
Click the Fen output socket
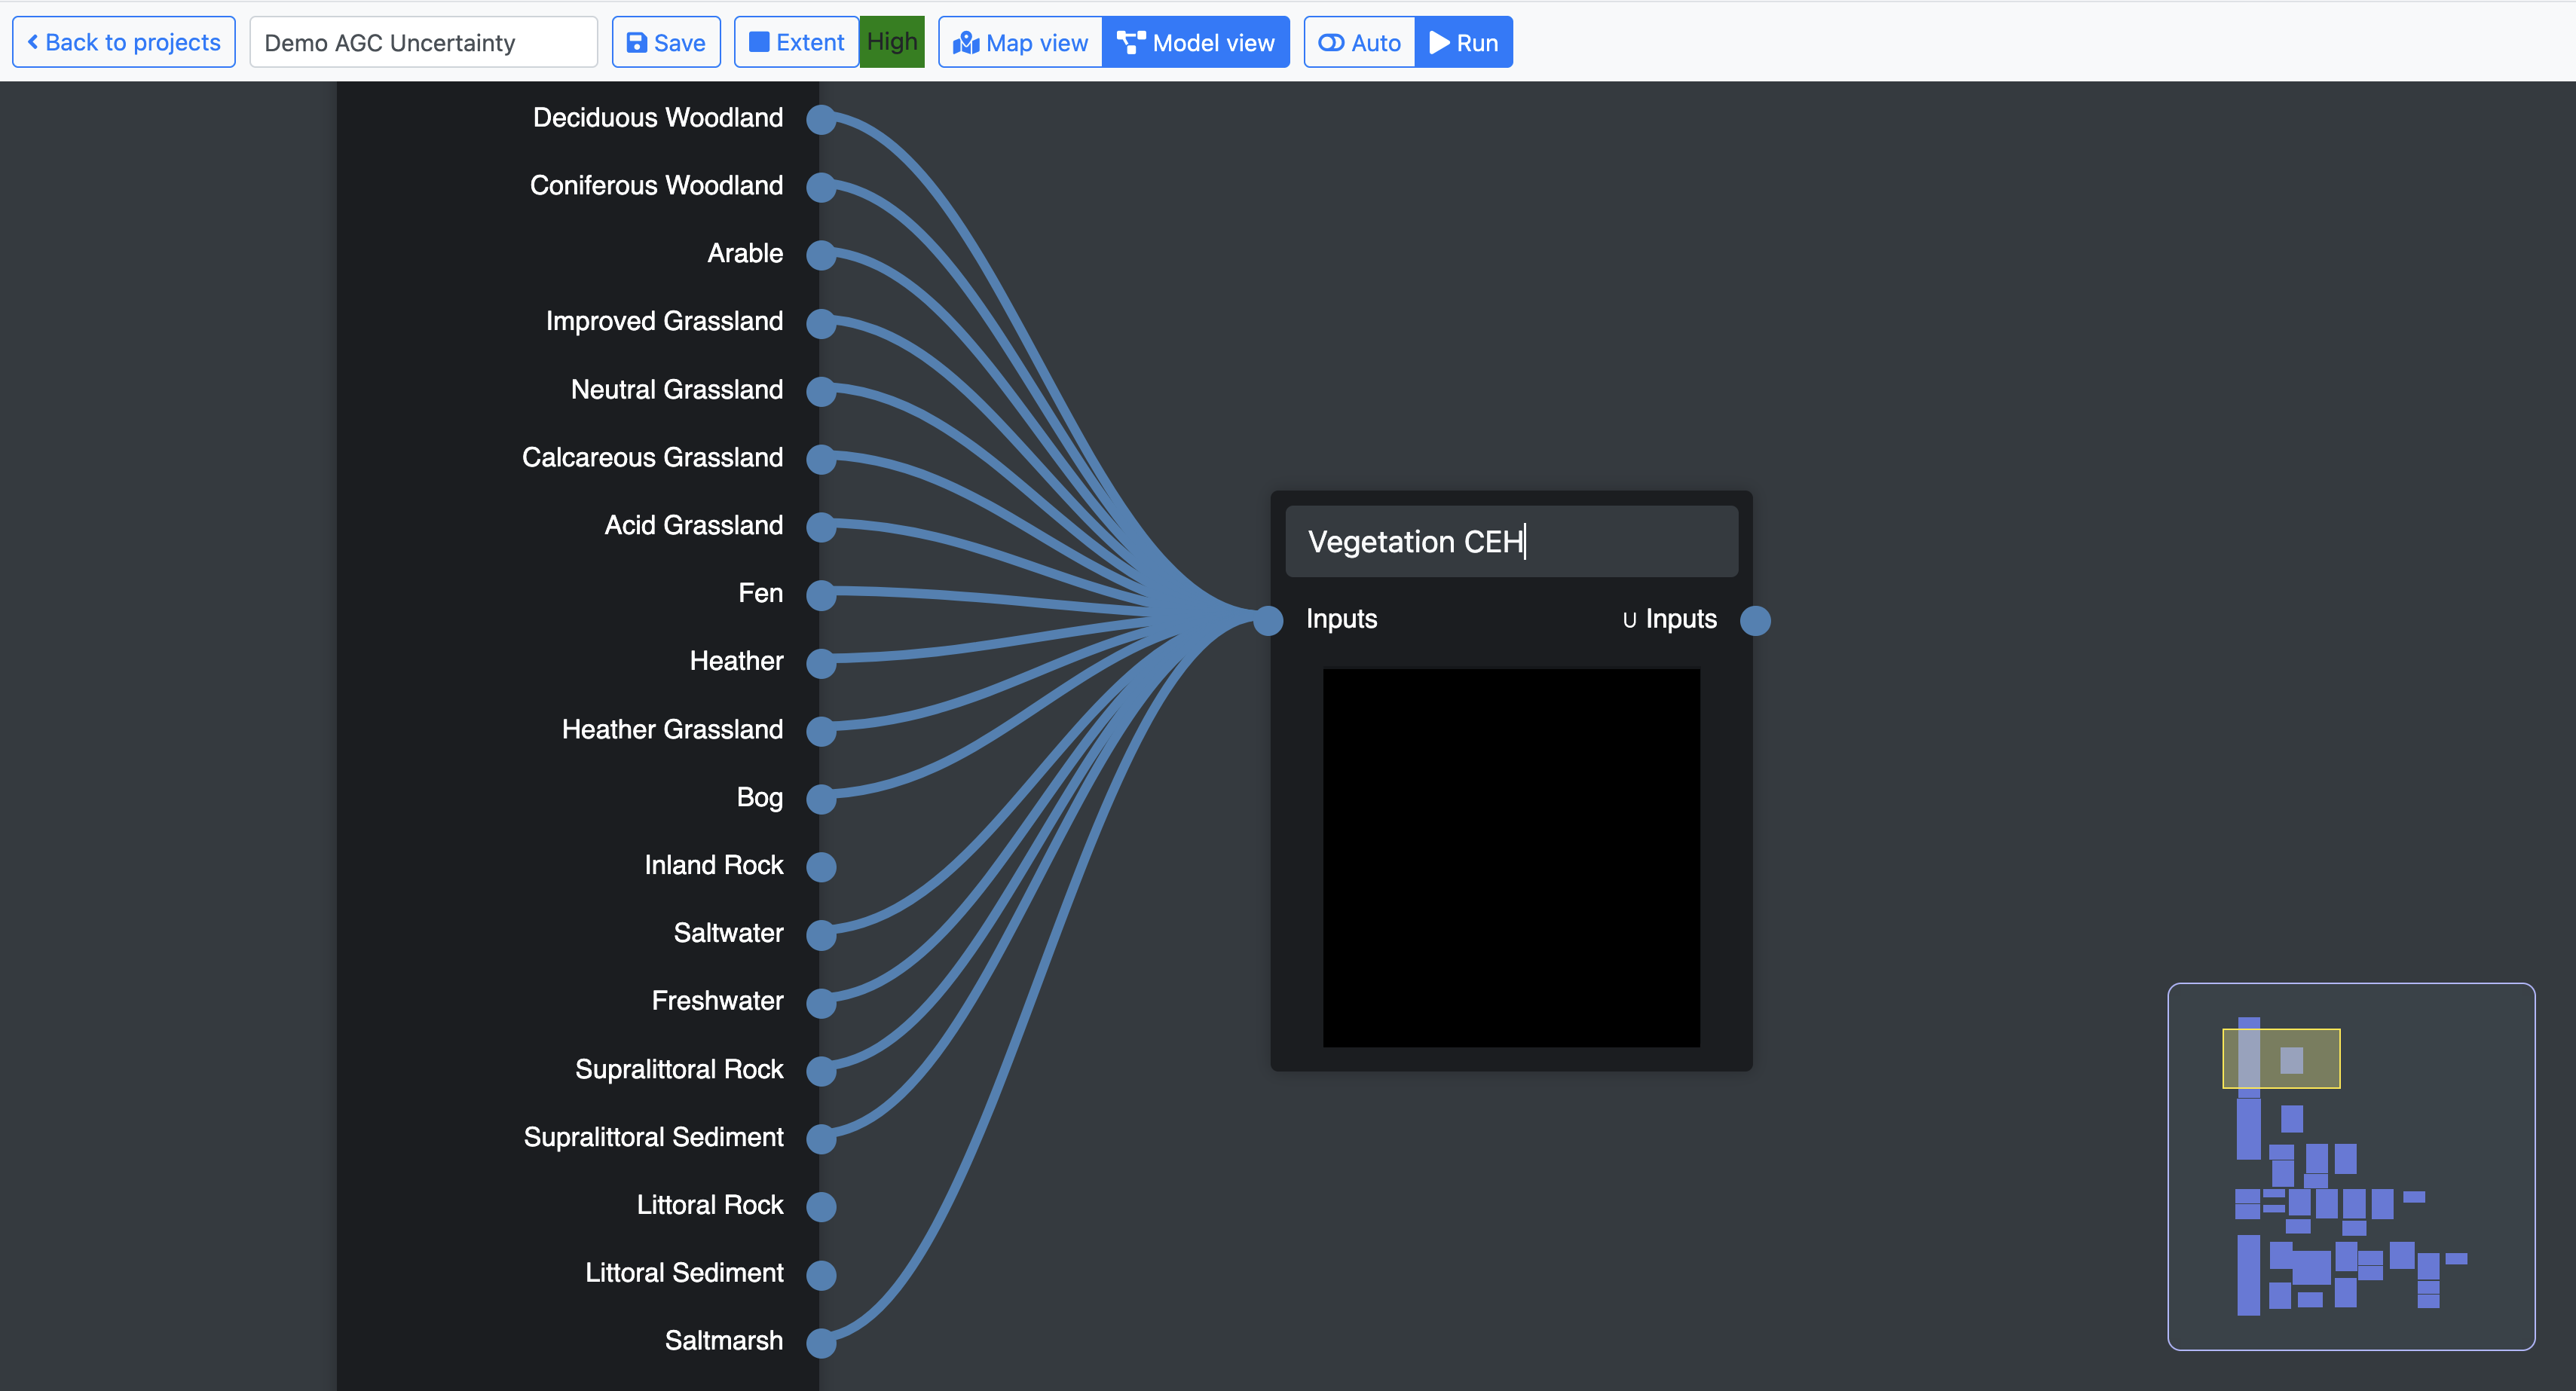821,594
